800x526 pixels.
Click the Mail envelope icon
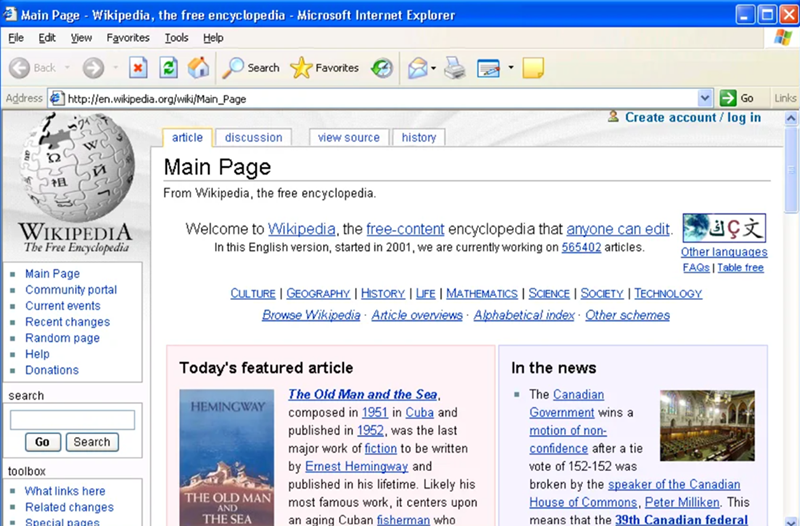(x=417, y=68)
